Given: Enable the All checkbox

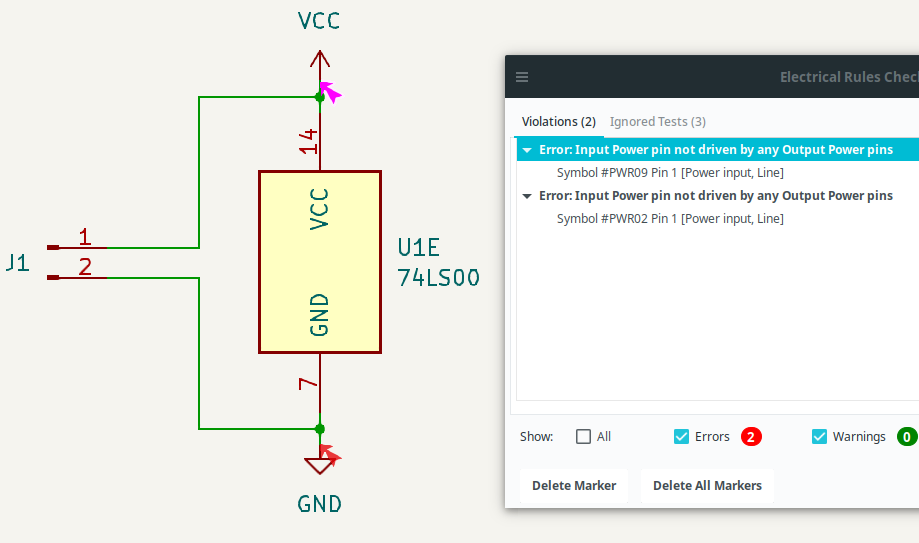Looking at the screenshot, I should 584,437.
